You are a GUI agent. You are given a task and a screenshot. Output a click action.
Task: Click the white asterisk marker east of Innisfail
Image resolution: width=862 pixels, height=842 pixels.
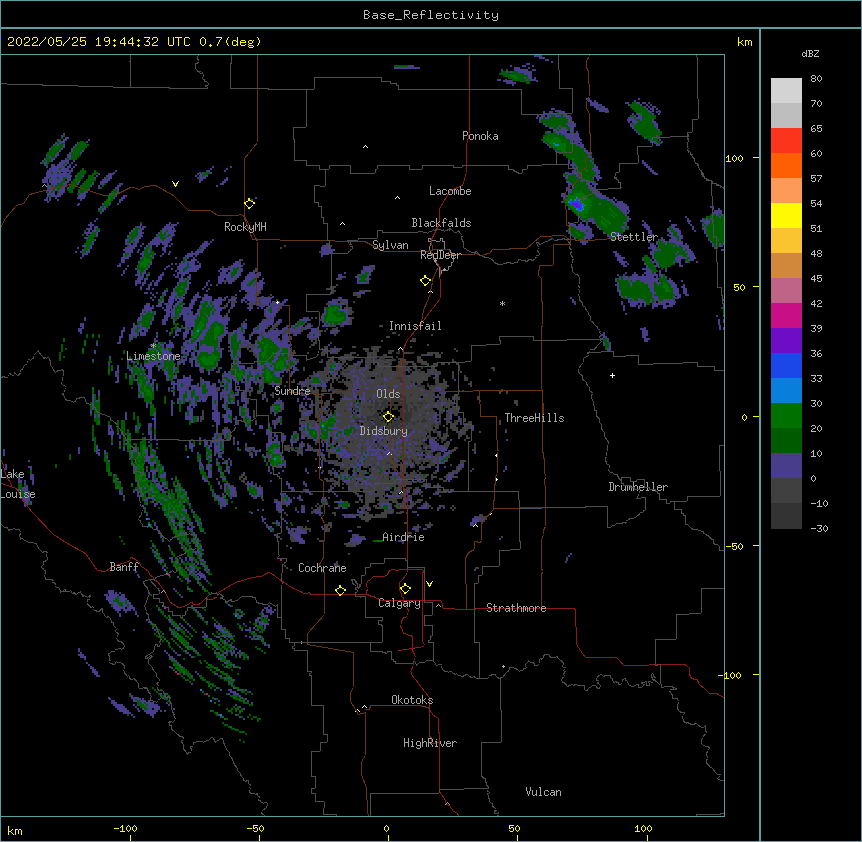pos(502,303)
